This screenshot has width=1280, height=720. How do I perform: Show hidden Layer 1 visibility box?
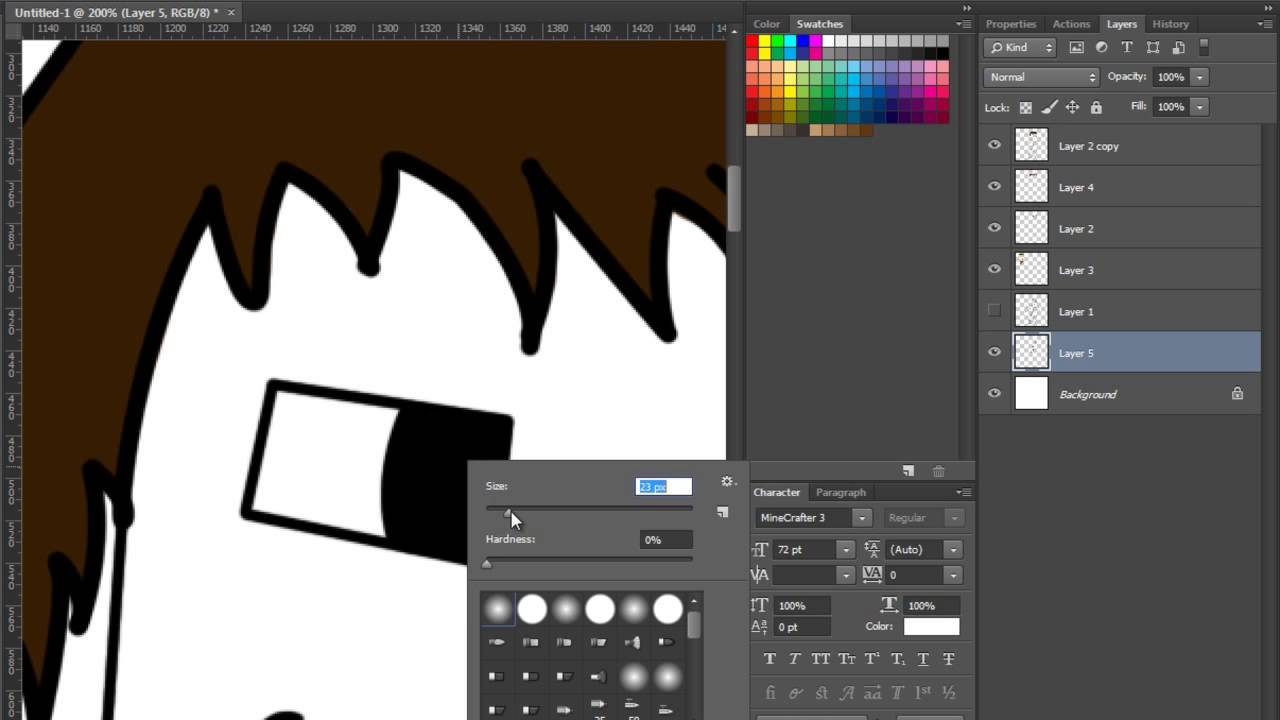994,310
